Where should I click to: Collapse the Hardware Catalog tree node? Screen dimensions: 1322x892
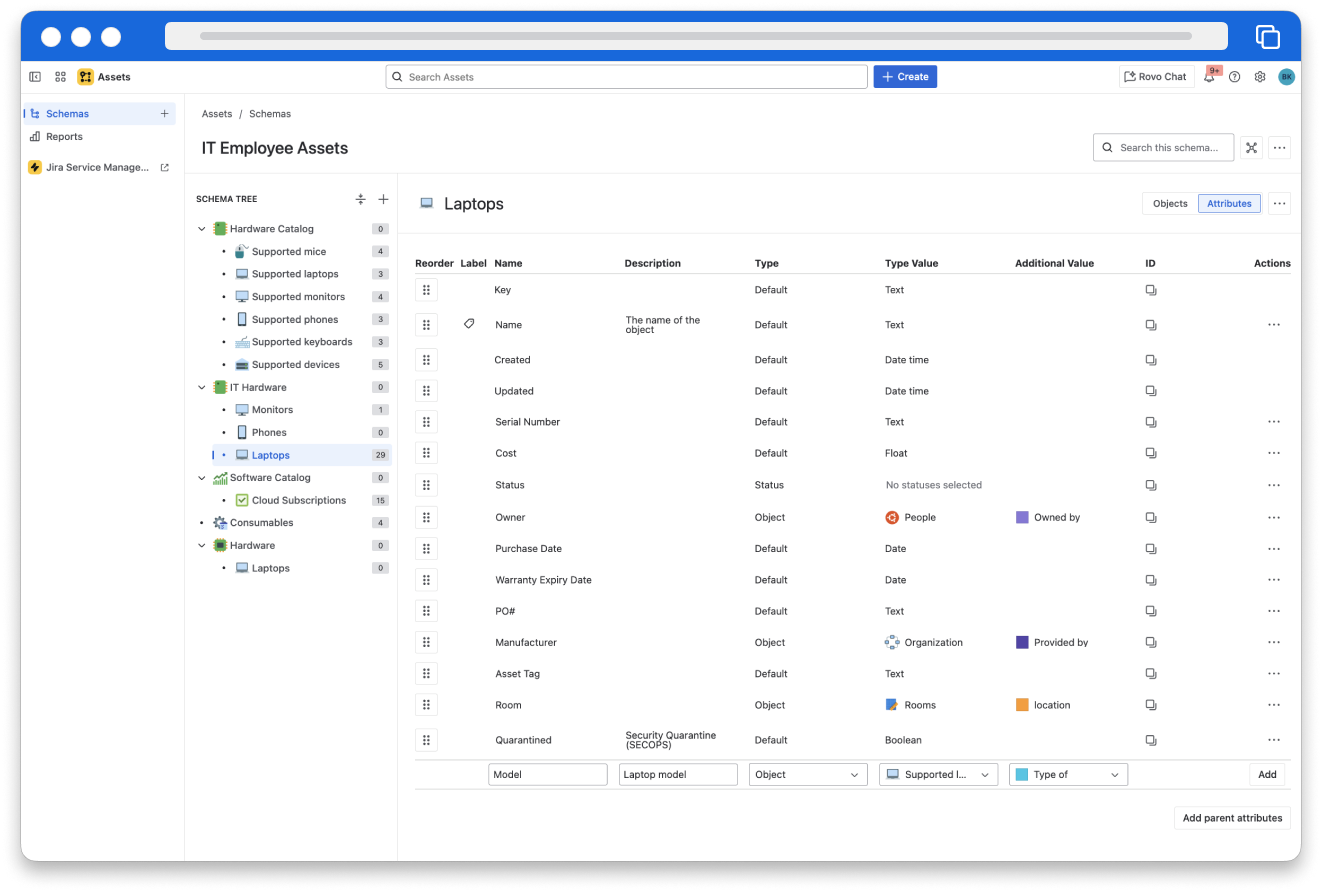click(x=202, y=229)
